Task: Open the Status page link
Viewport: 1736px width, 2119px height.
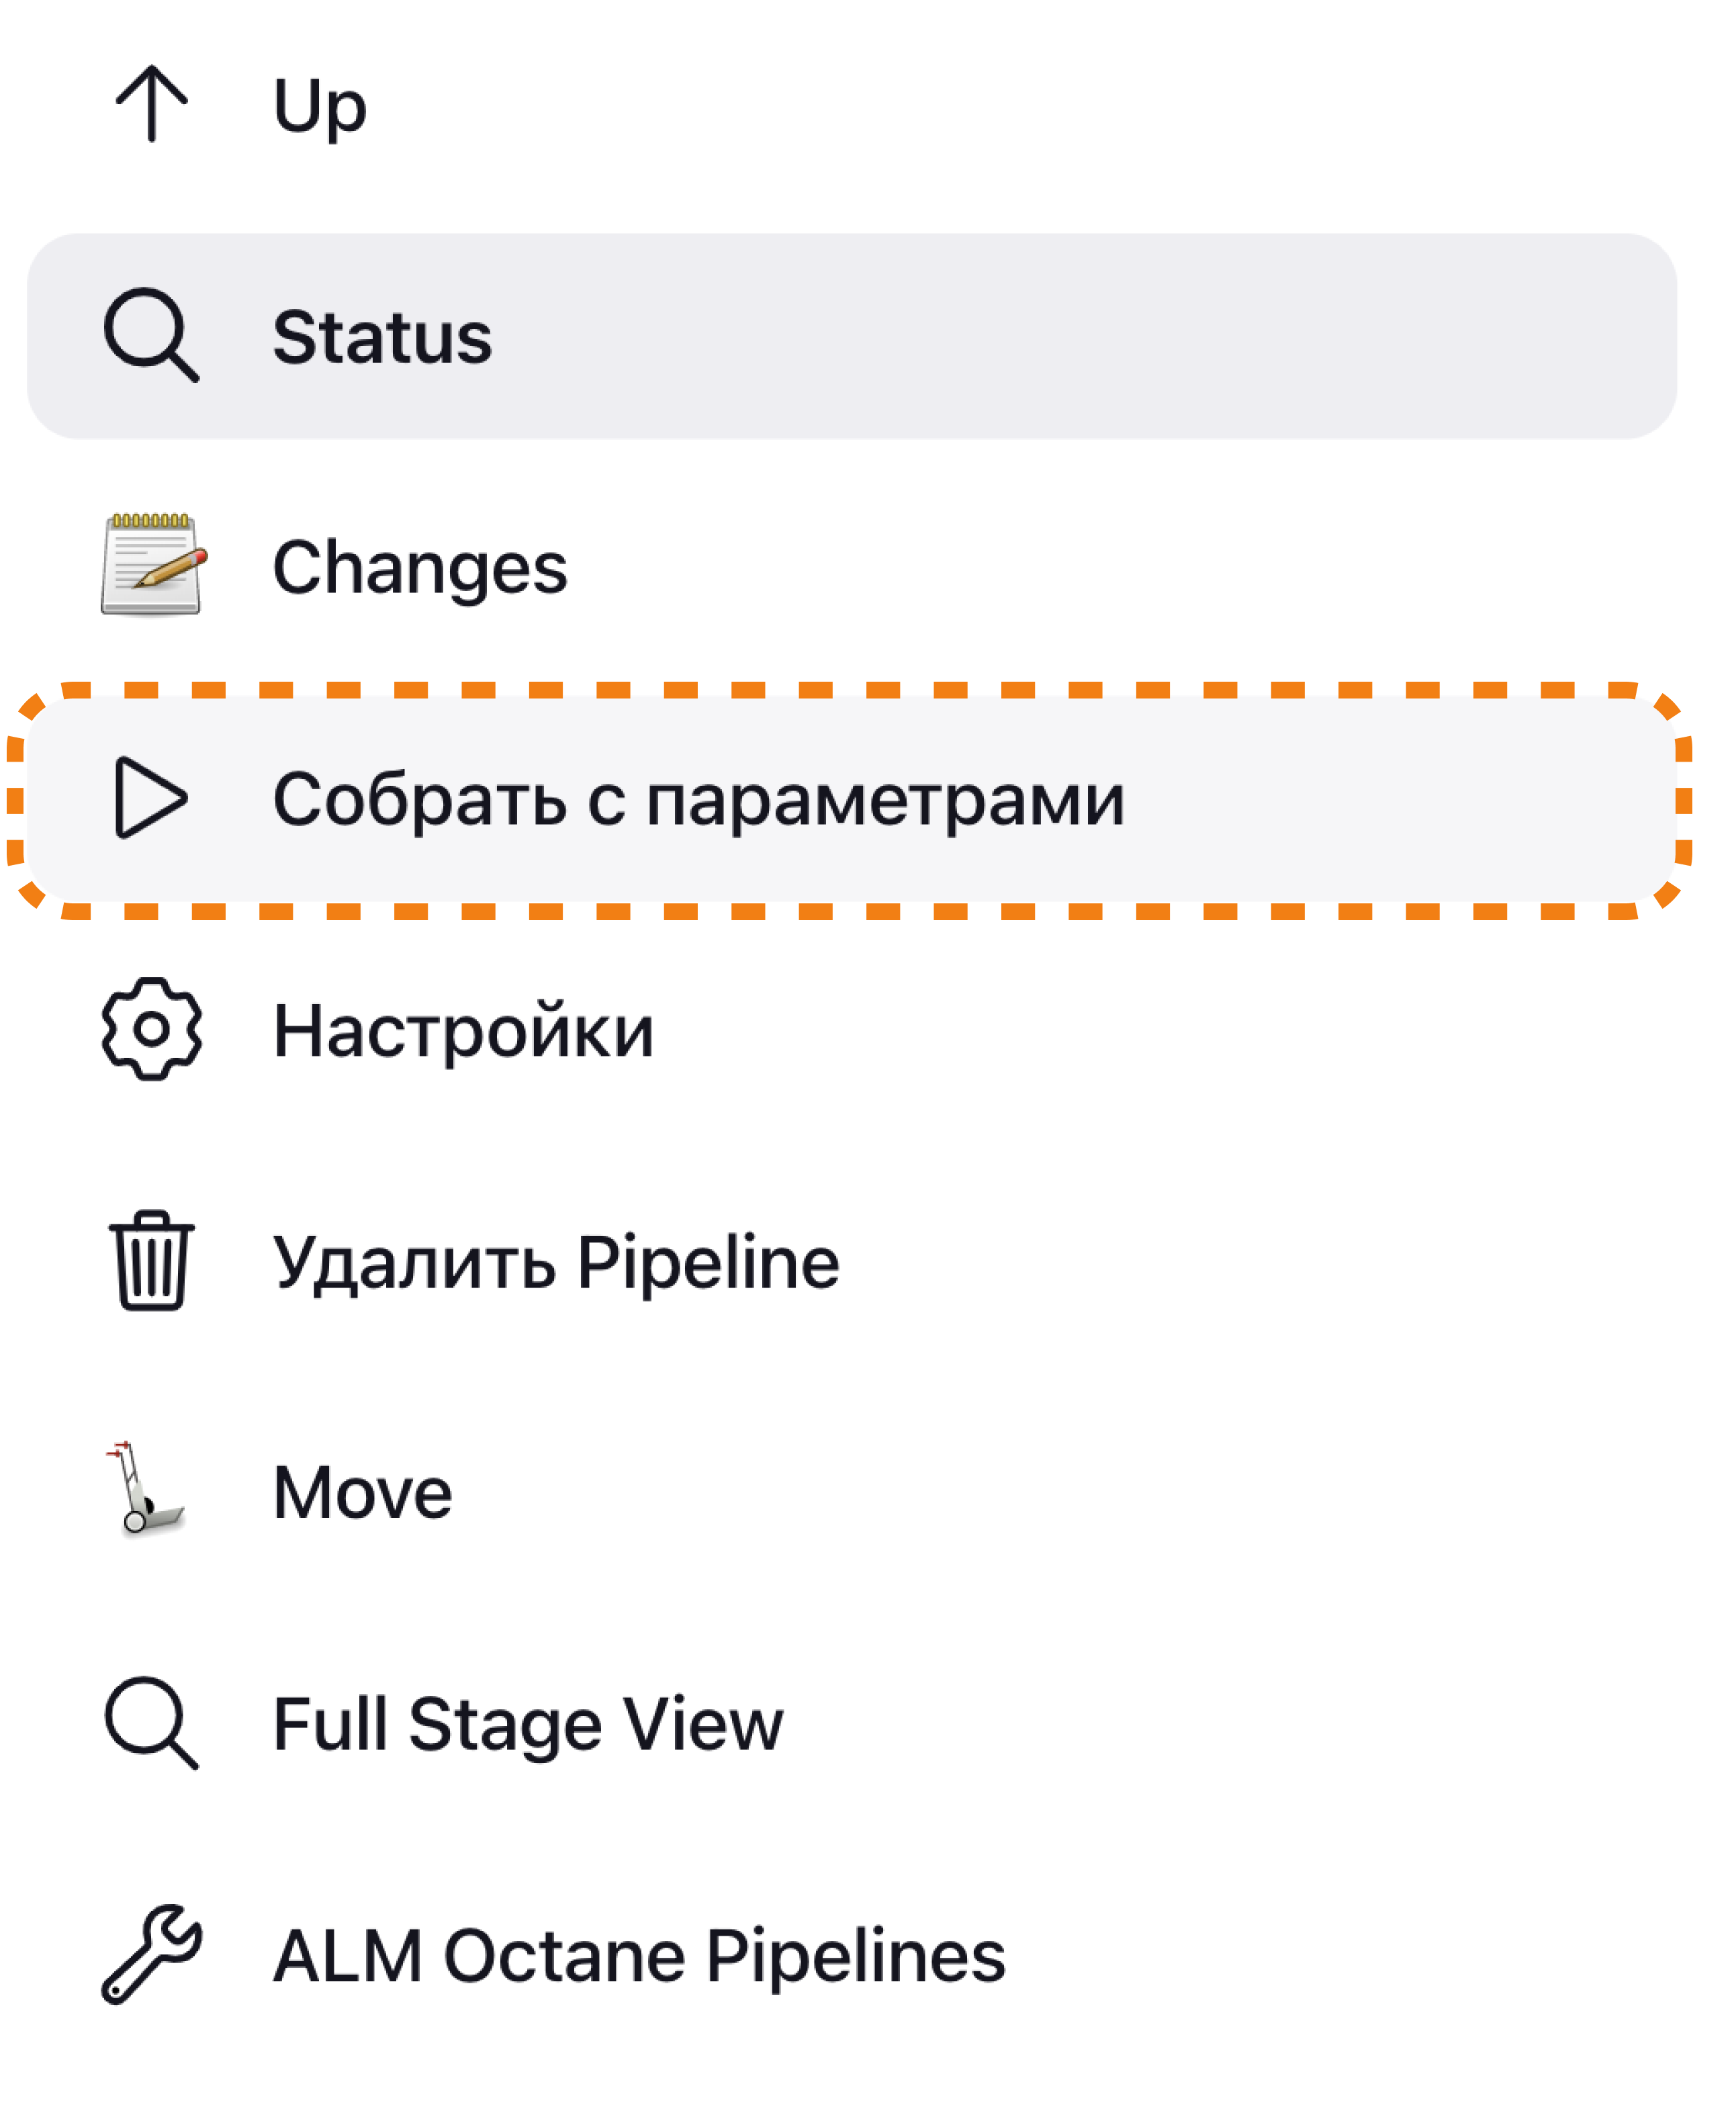Action: point(382,337)
